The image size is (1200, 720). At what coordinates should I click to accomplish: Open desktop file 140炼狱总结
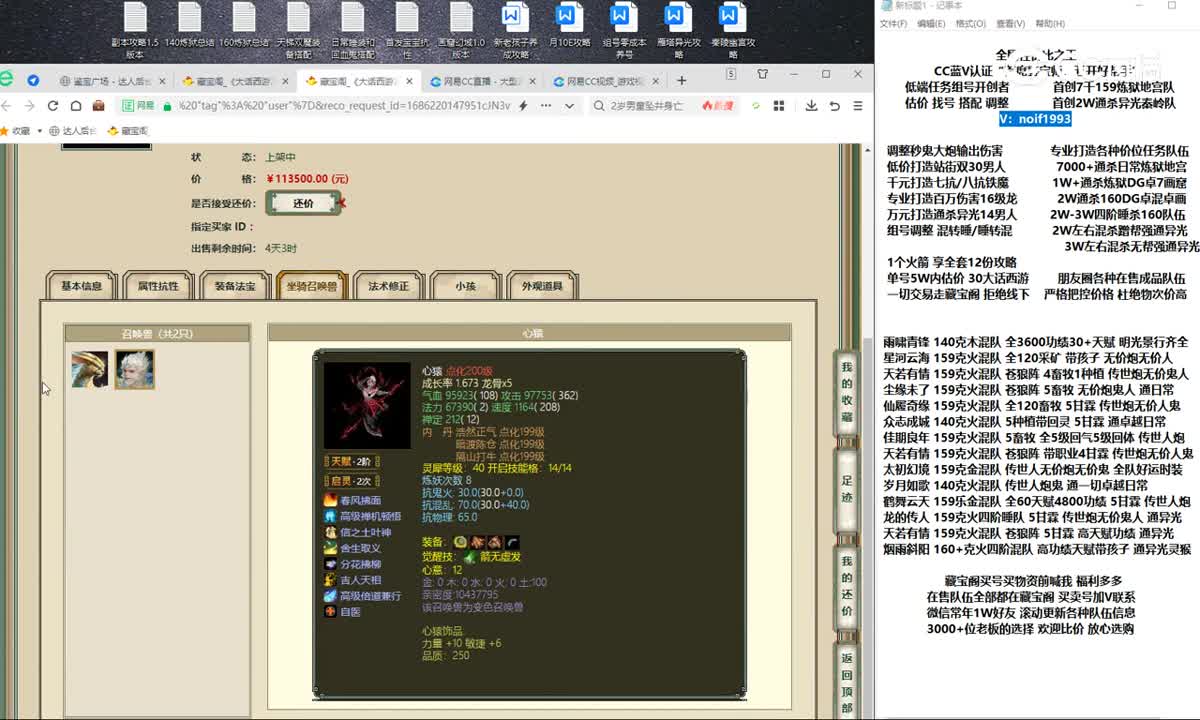pos(189,25)
